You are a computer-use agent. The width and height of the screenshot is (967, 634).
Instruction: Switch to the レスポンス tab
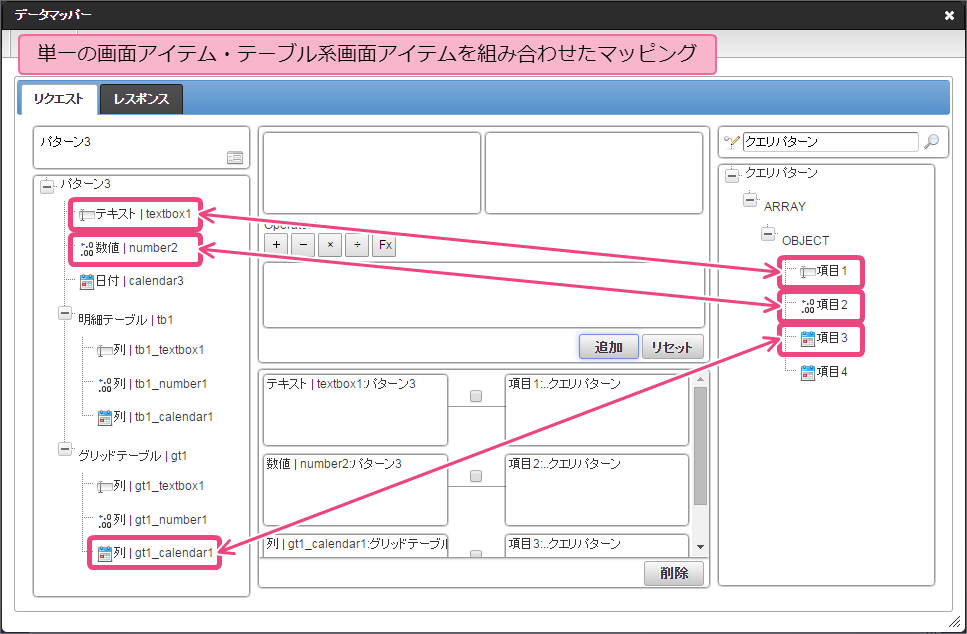(141, 100)
